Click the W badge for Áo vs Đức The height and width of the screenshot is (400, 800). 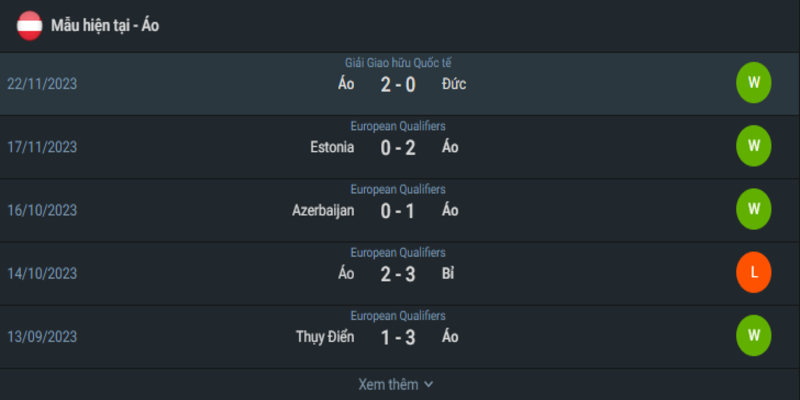click(x=754, y=83)
